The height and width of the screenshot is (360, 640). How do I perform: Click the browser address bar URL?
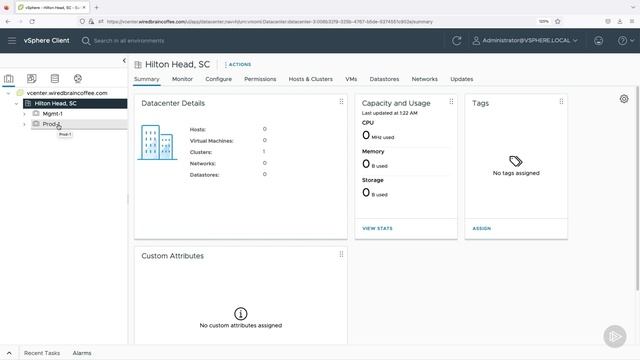pos(269,22)
